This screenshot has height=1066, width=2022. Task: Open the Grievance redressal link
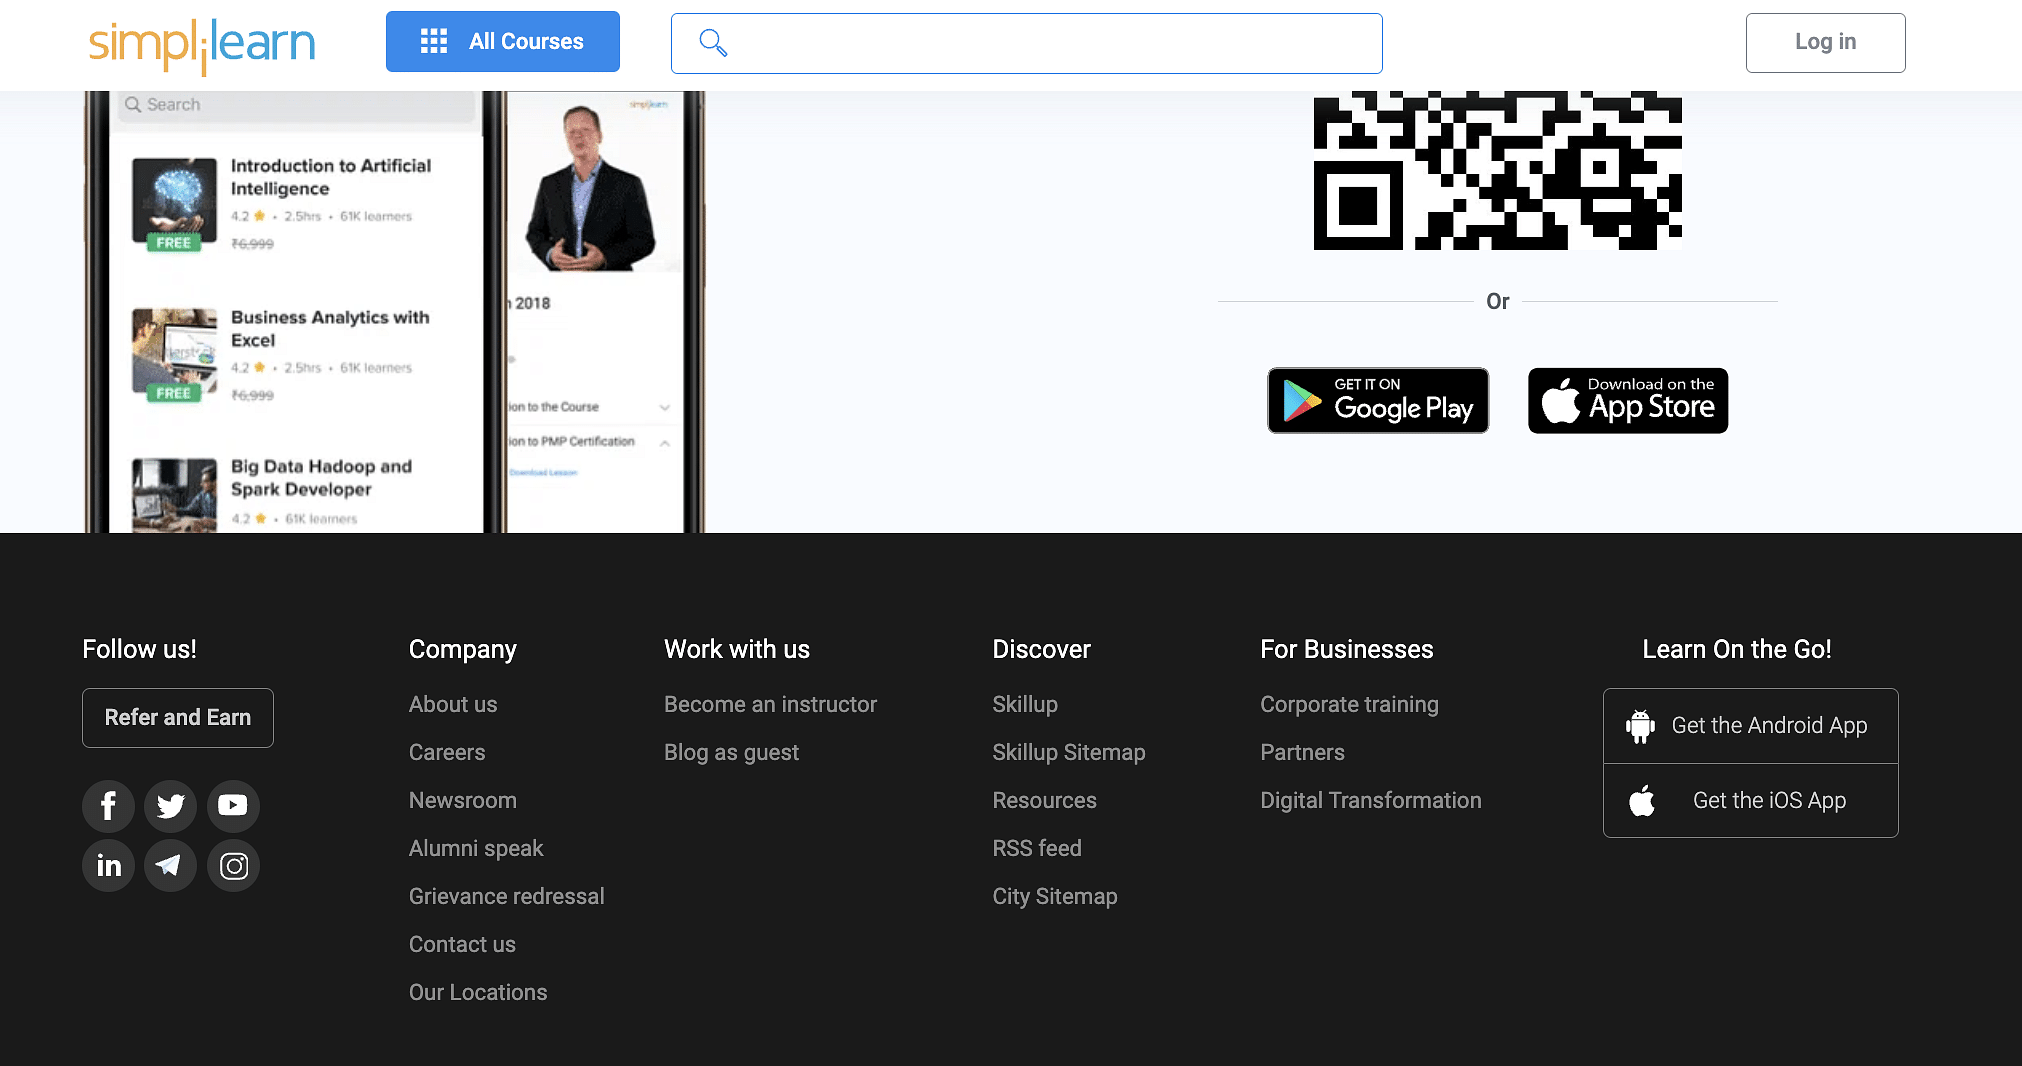tap(507, 896)
